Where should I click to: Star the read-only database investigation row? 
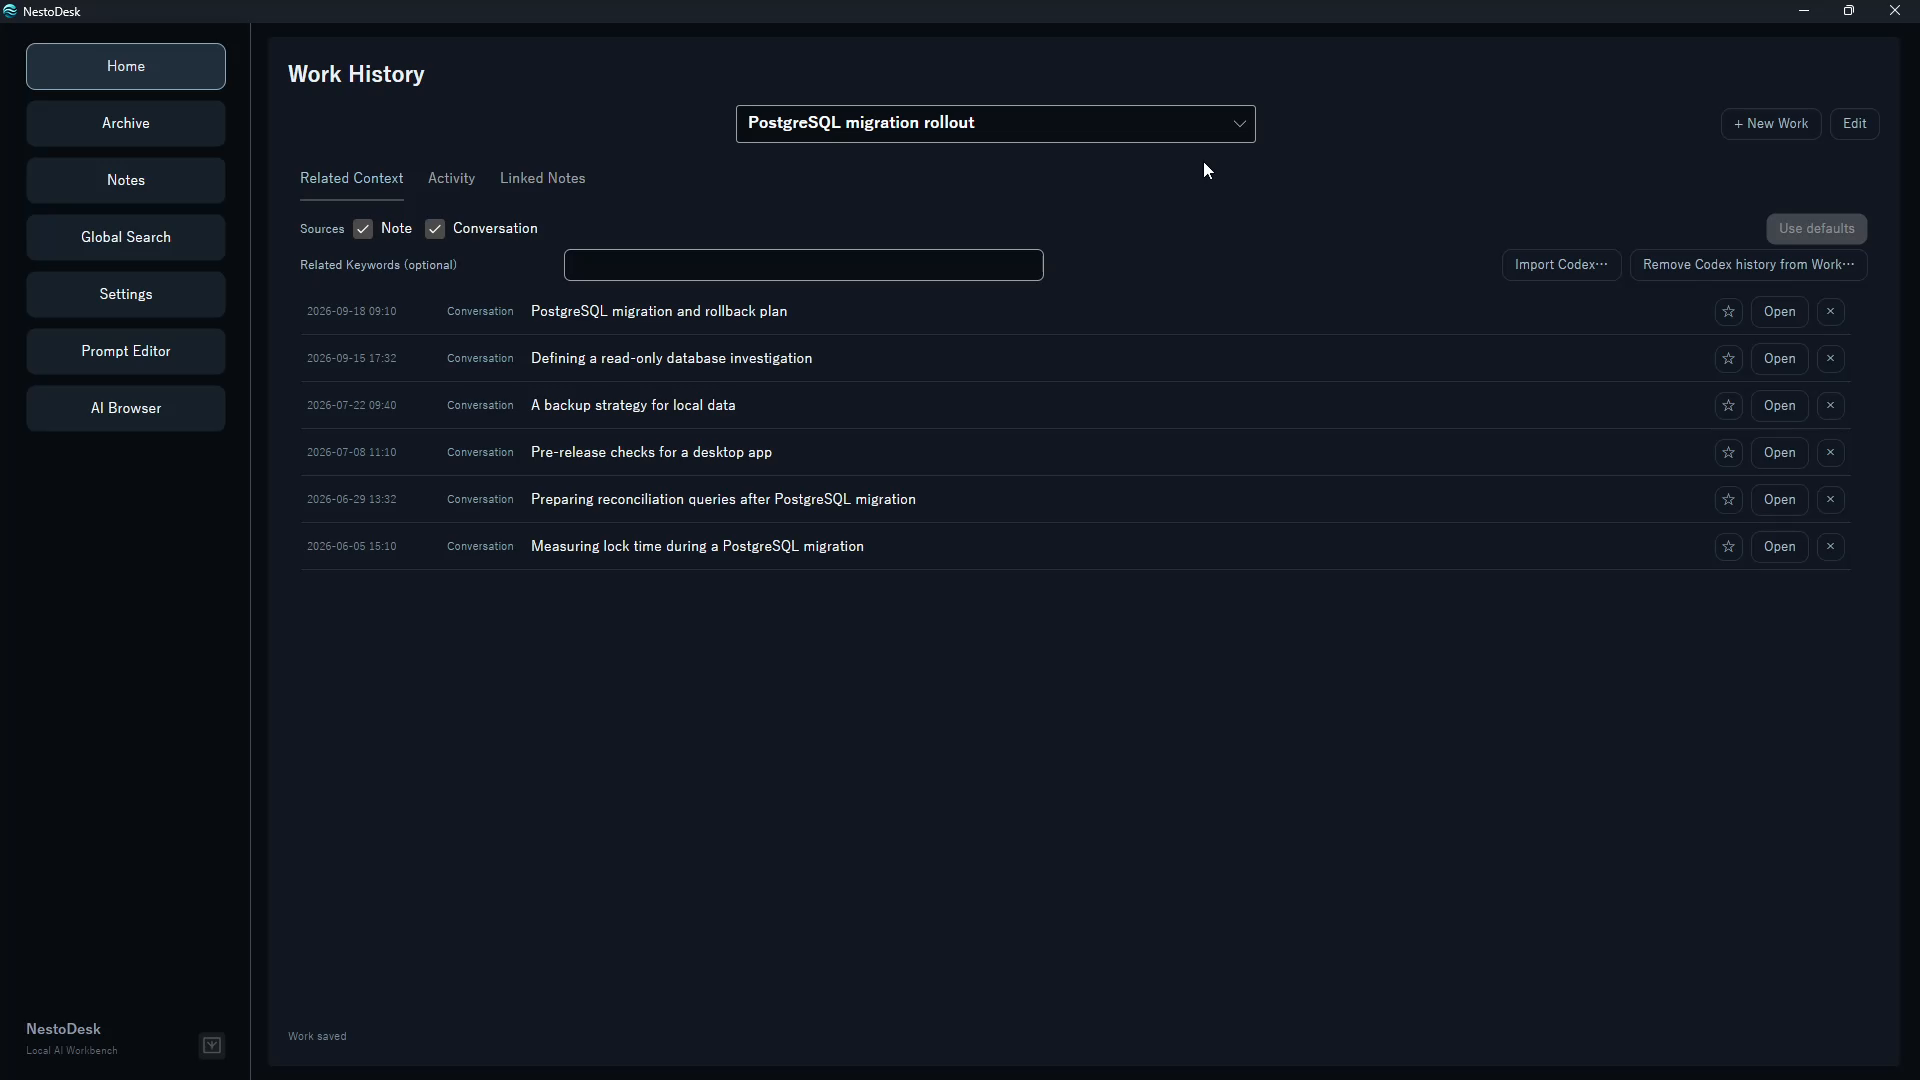1728,359
